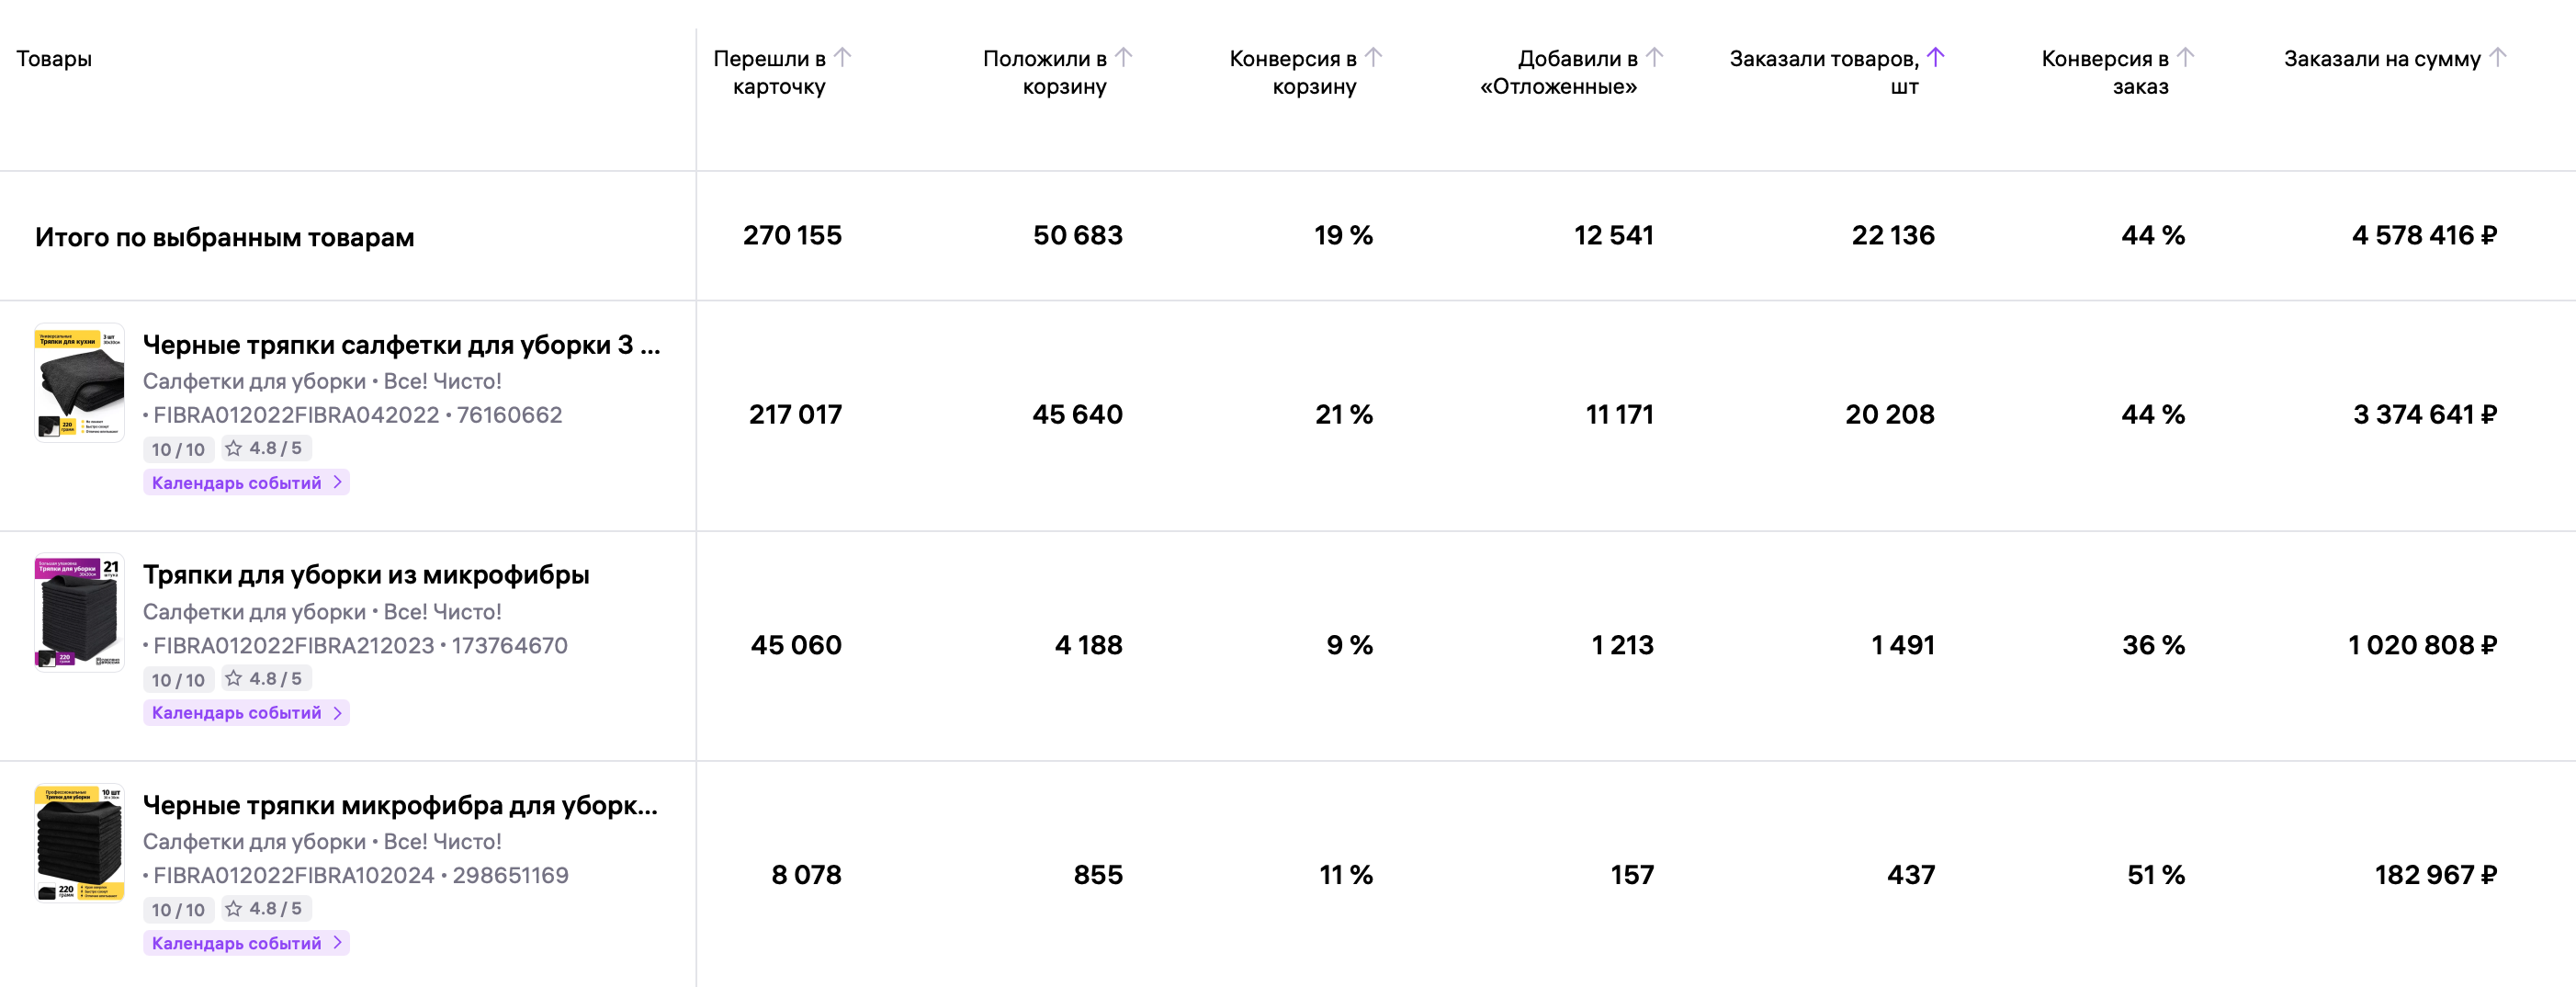The image size is (2576, 987).
Task: Open Календарь событий for product 298651169
Action: [x=246, y=943]
